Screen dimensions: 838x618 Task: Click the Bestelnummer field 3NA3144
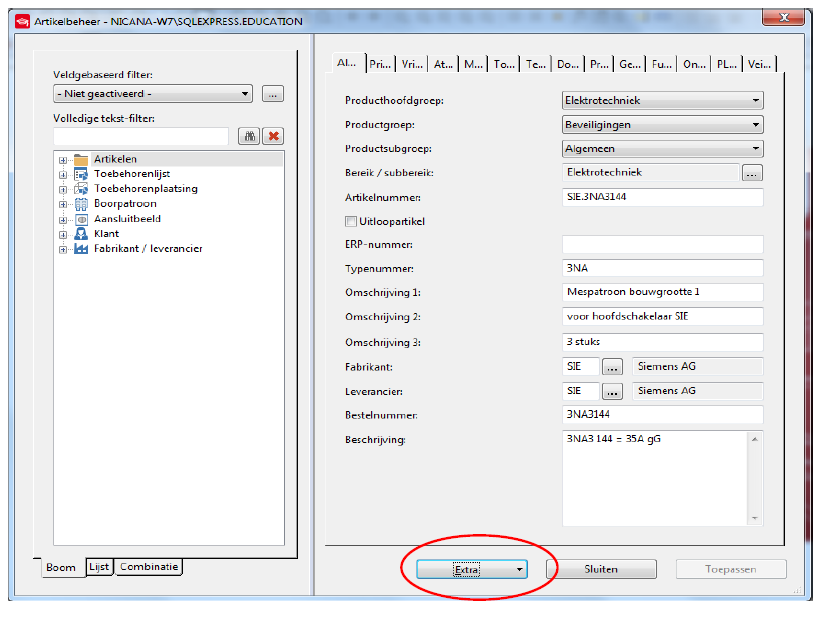click(663, 415)
